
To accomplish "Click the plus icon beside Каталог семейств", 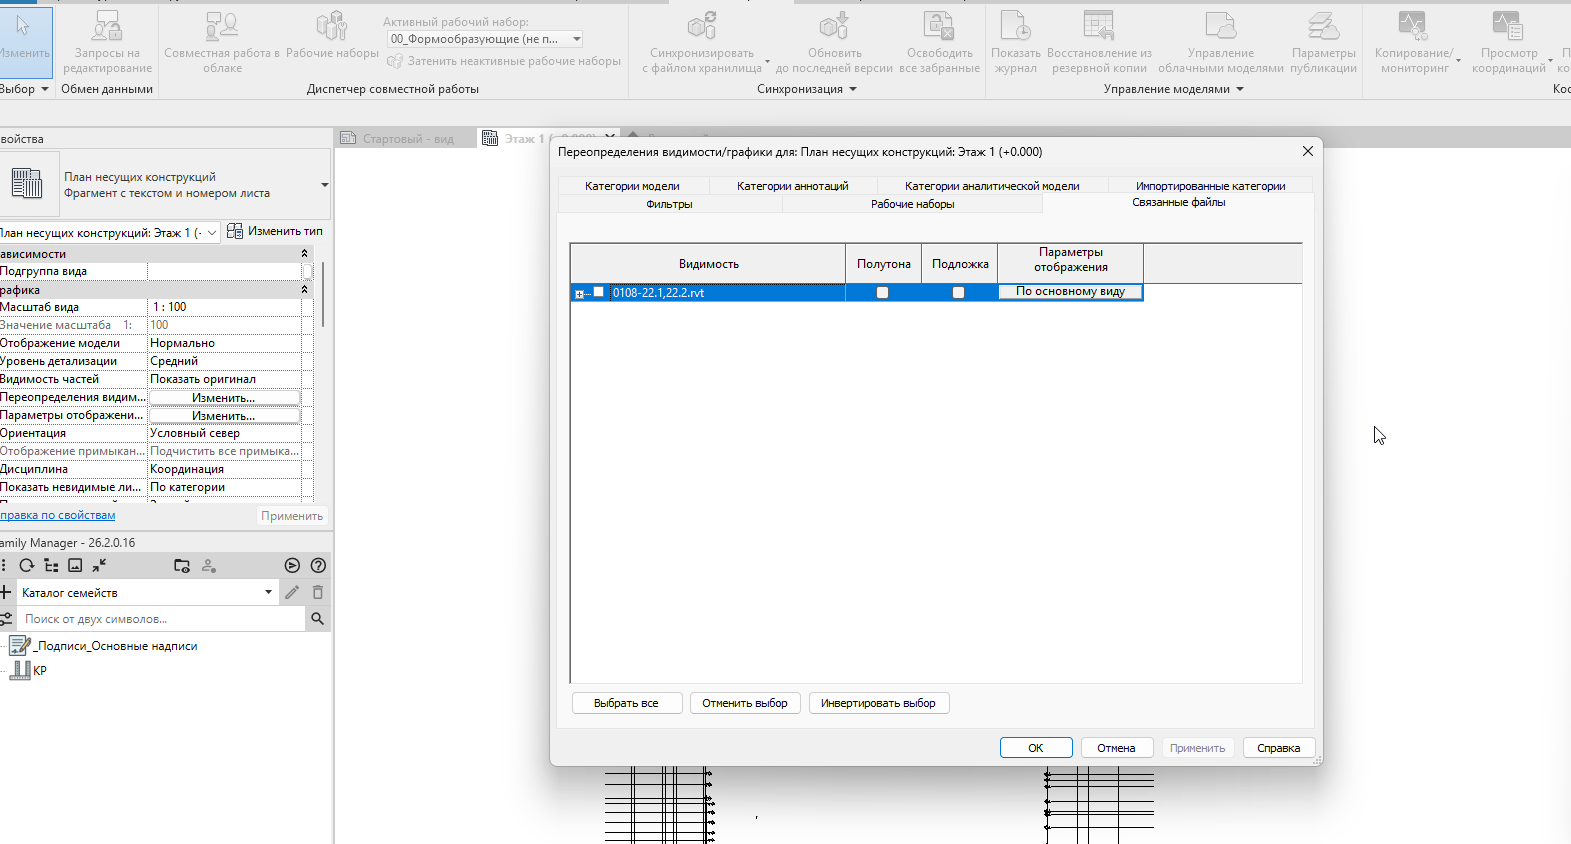I will pos(5,592).
